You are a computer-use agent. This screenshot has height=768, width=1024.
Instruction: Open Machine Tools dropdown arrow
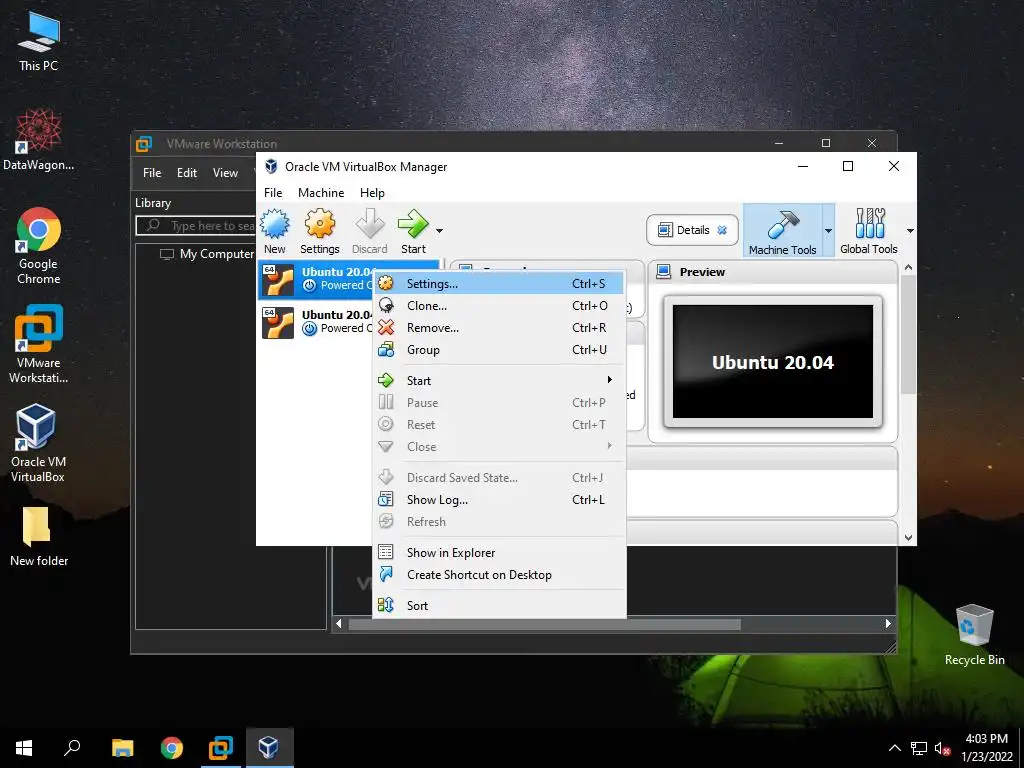[x=828, y=231]
